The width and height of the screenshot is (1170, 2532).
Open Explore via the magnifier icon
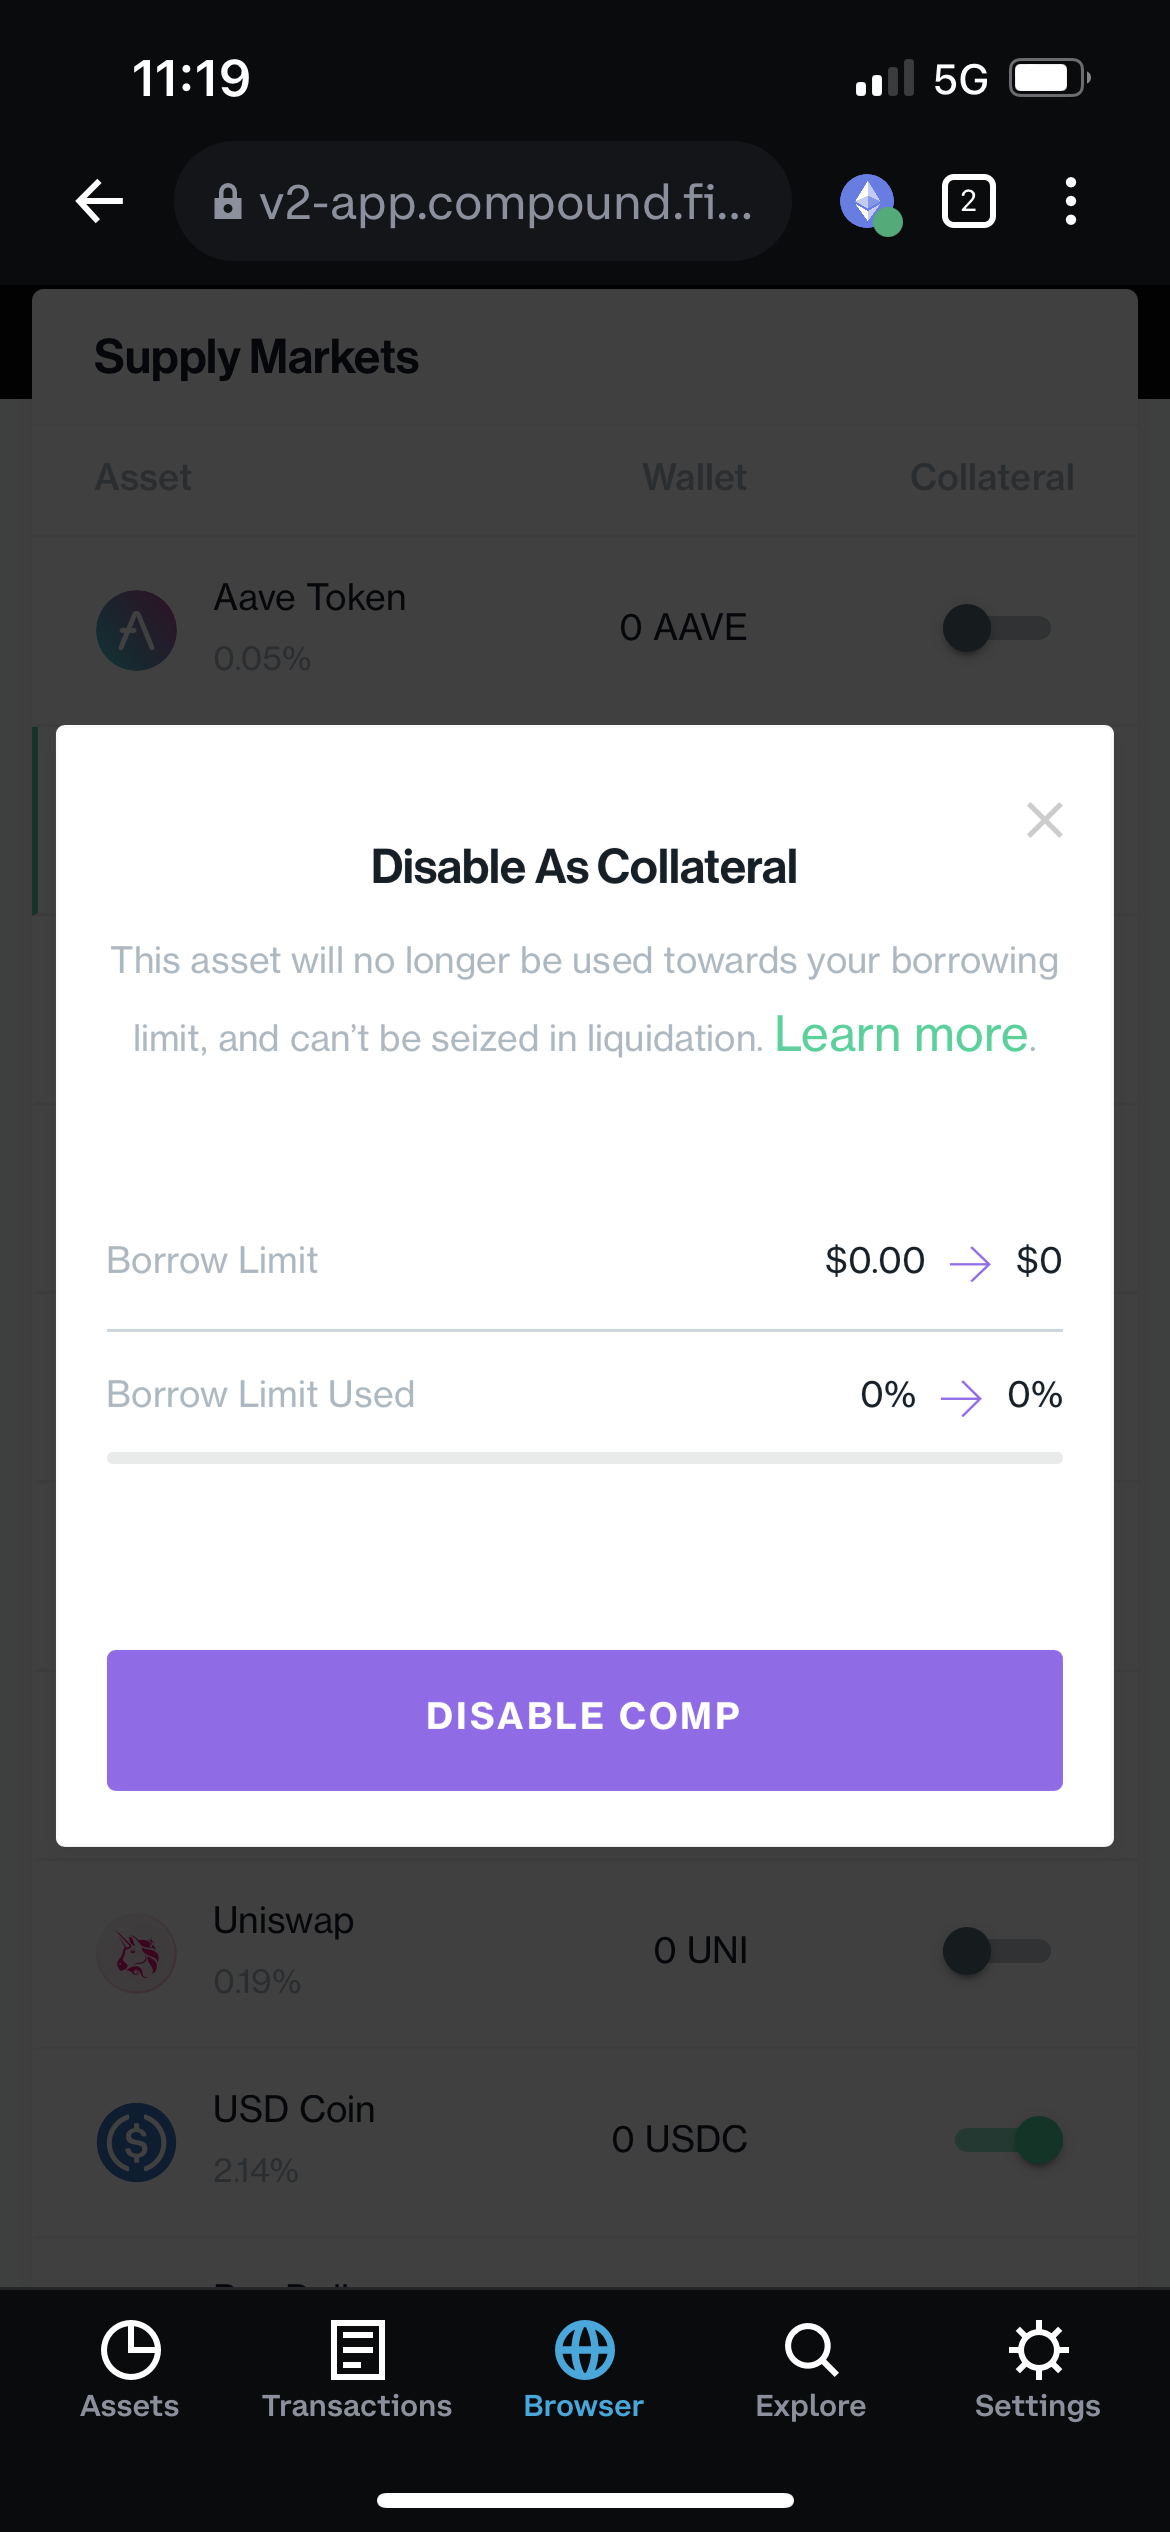[x=810, y=2350]
